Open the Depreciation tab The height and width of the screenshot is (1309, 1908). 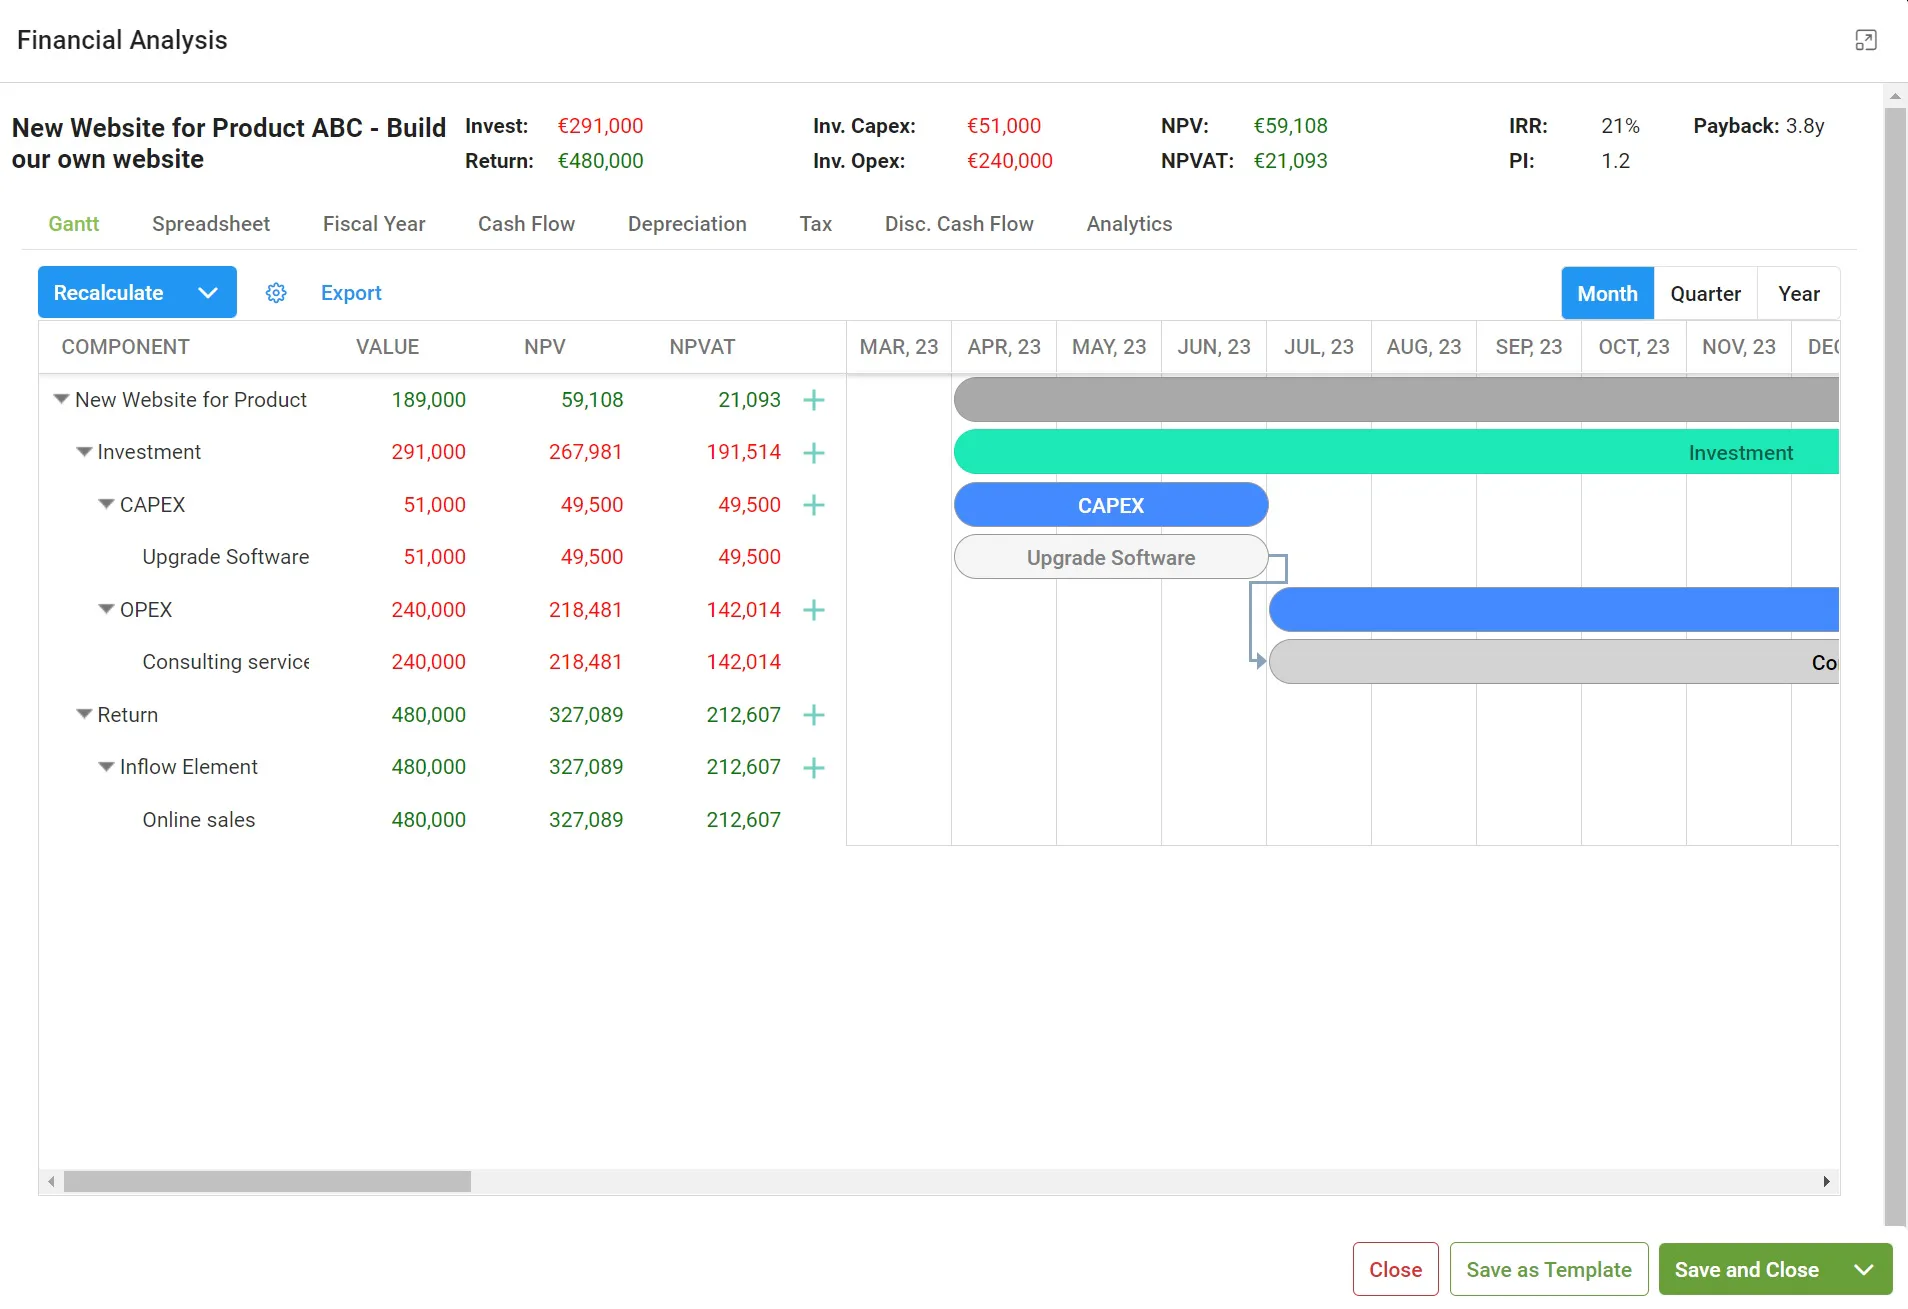687,224
